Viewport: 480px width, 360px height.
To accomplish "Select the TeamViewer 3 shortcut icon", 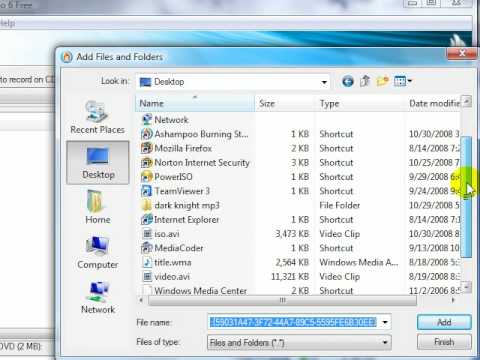I will (x=146, y=191).
